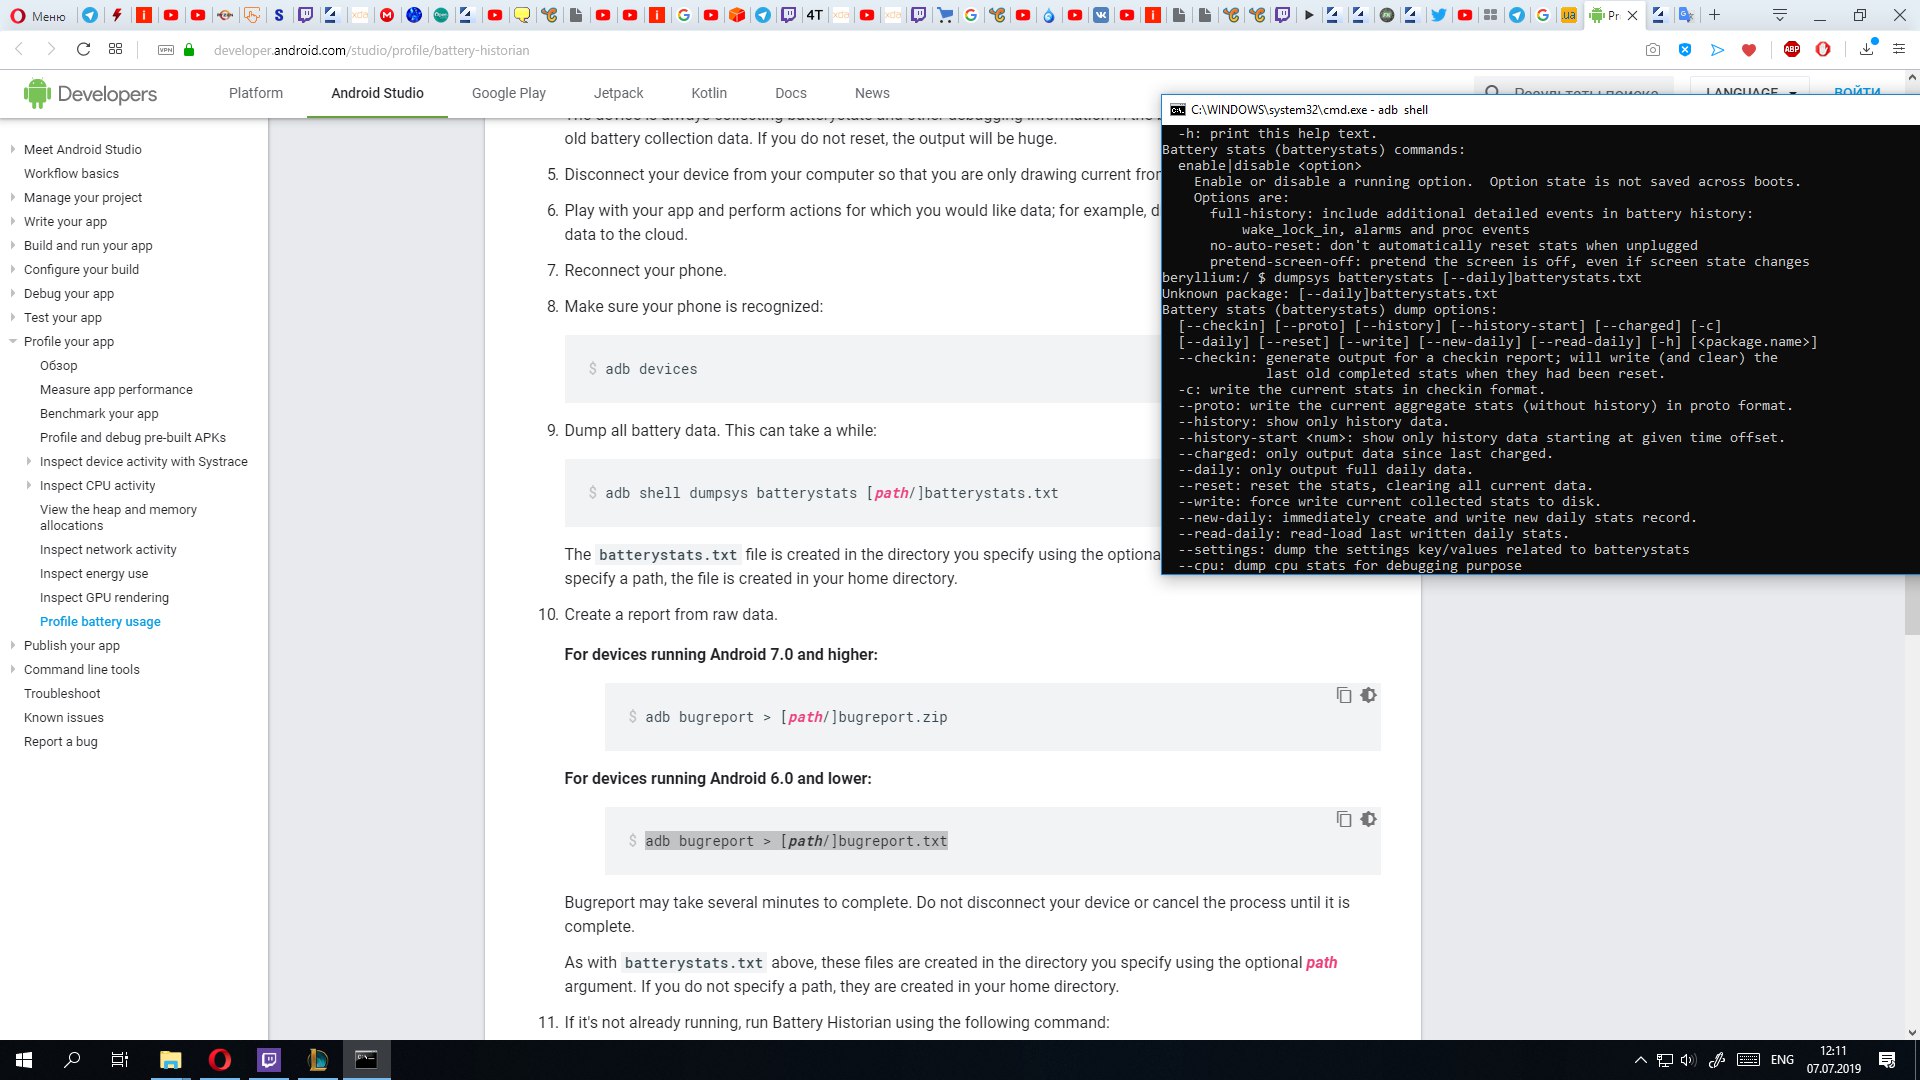
Task: Copy the bugreport.zip command snippet
Action: (x=1344, y=695)
